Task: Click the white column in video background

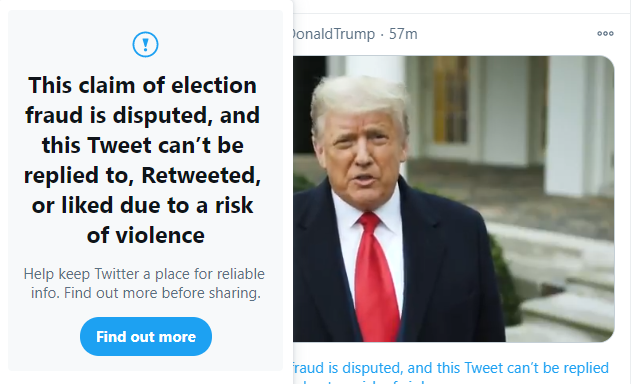Action: coord(566,125)
